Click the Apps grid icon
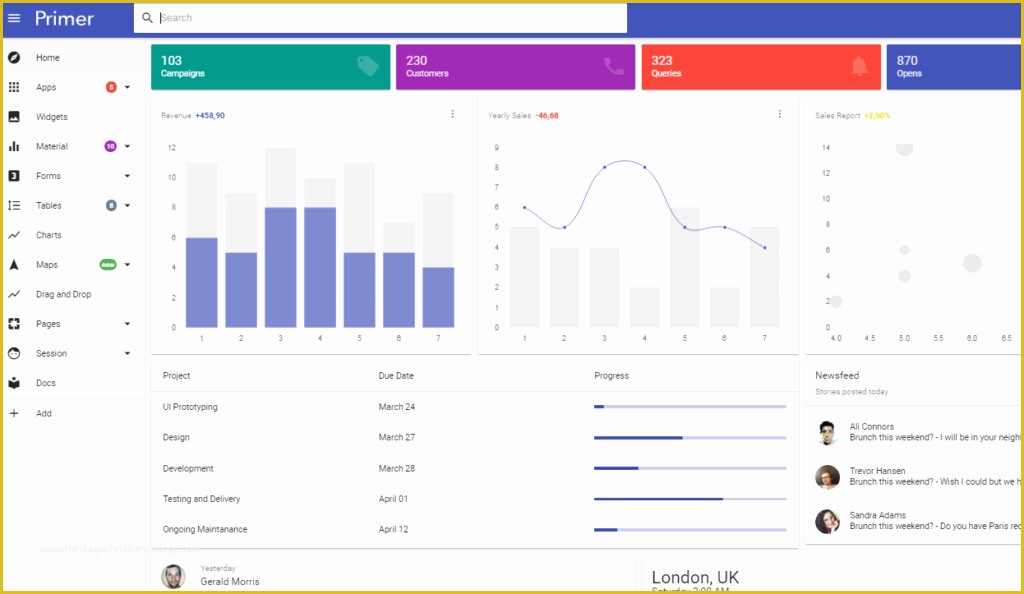Screen dimensions: 1024x594 [x=14, y=87]
